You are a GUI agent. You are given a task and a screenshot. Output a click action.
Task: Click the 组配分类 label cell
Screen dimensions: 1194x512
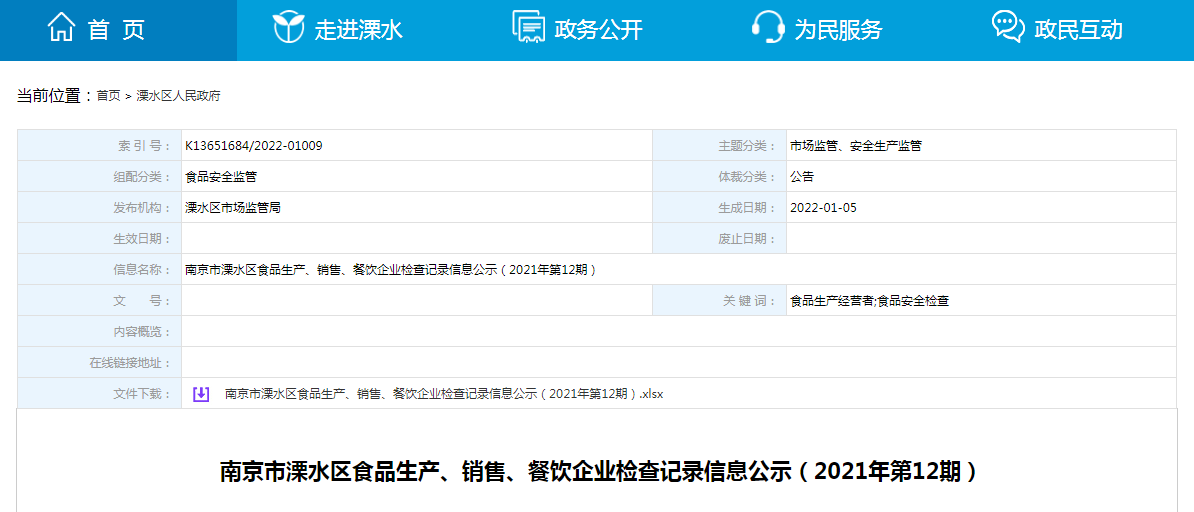pos(100,177)
